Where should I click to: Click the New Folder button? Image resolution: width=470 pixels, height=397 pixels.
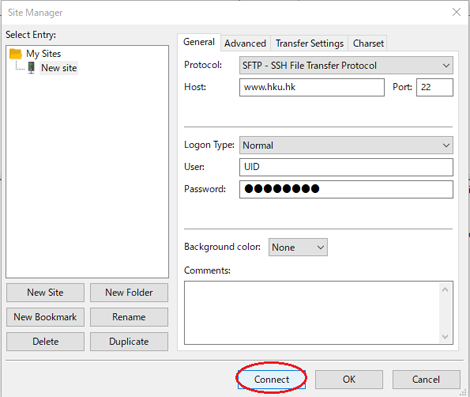pyautogui.click(x=129, y=293)
